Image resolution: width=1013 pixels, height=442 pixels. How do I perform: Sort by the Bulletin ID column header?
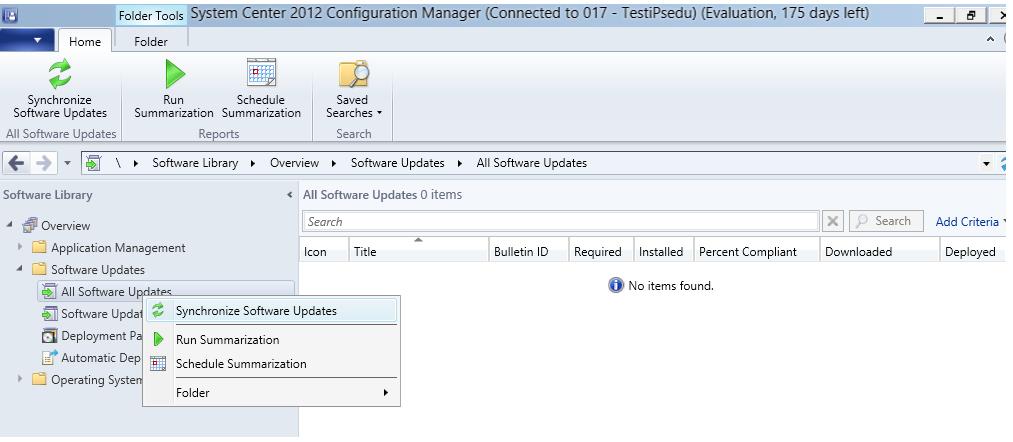528,251
